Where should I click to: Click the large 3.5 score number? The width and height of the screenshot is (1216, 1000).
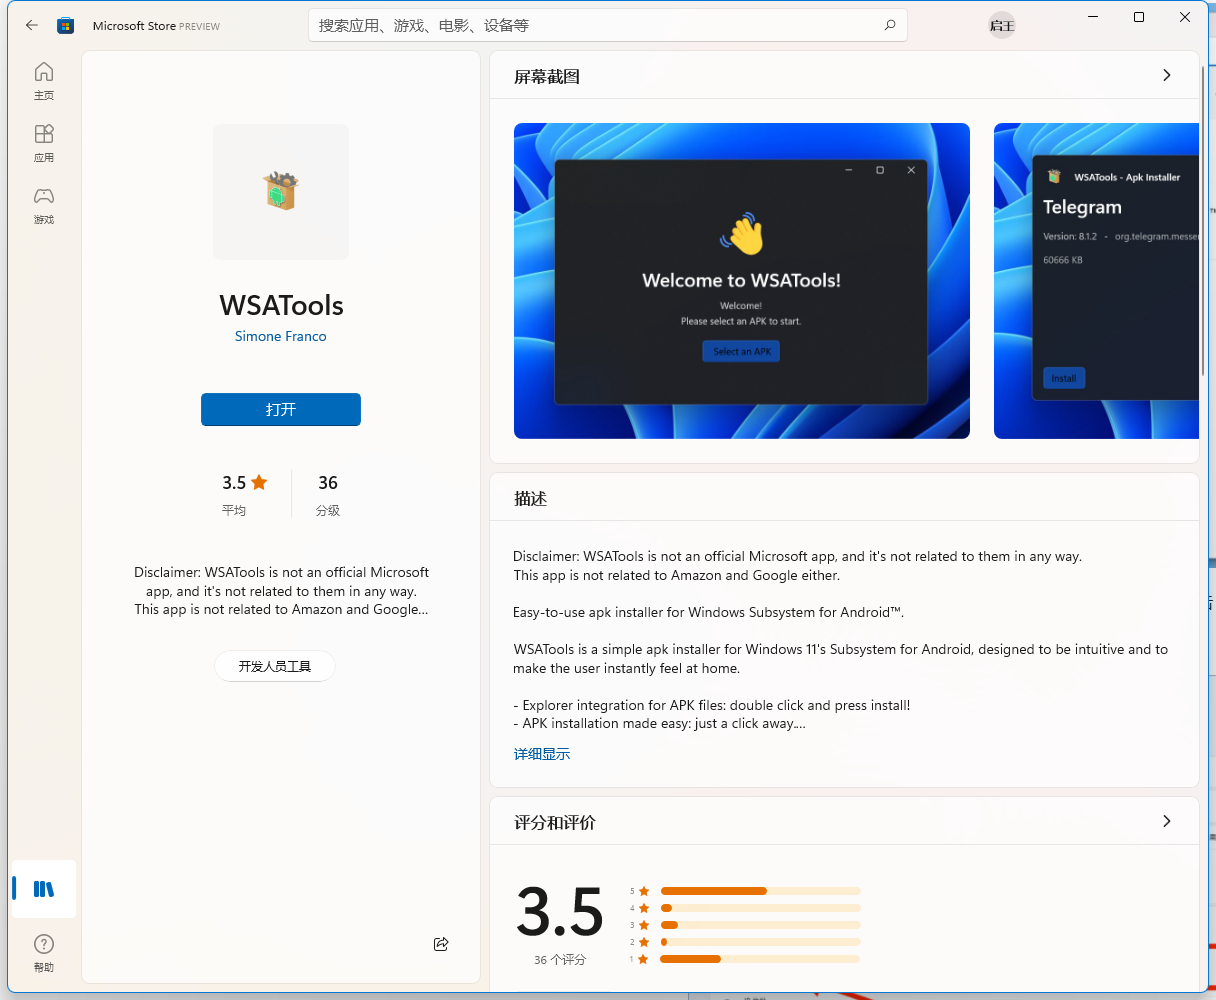pos(560,912)
